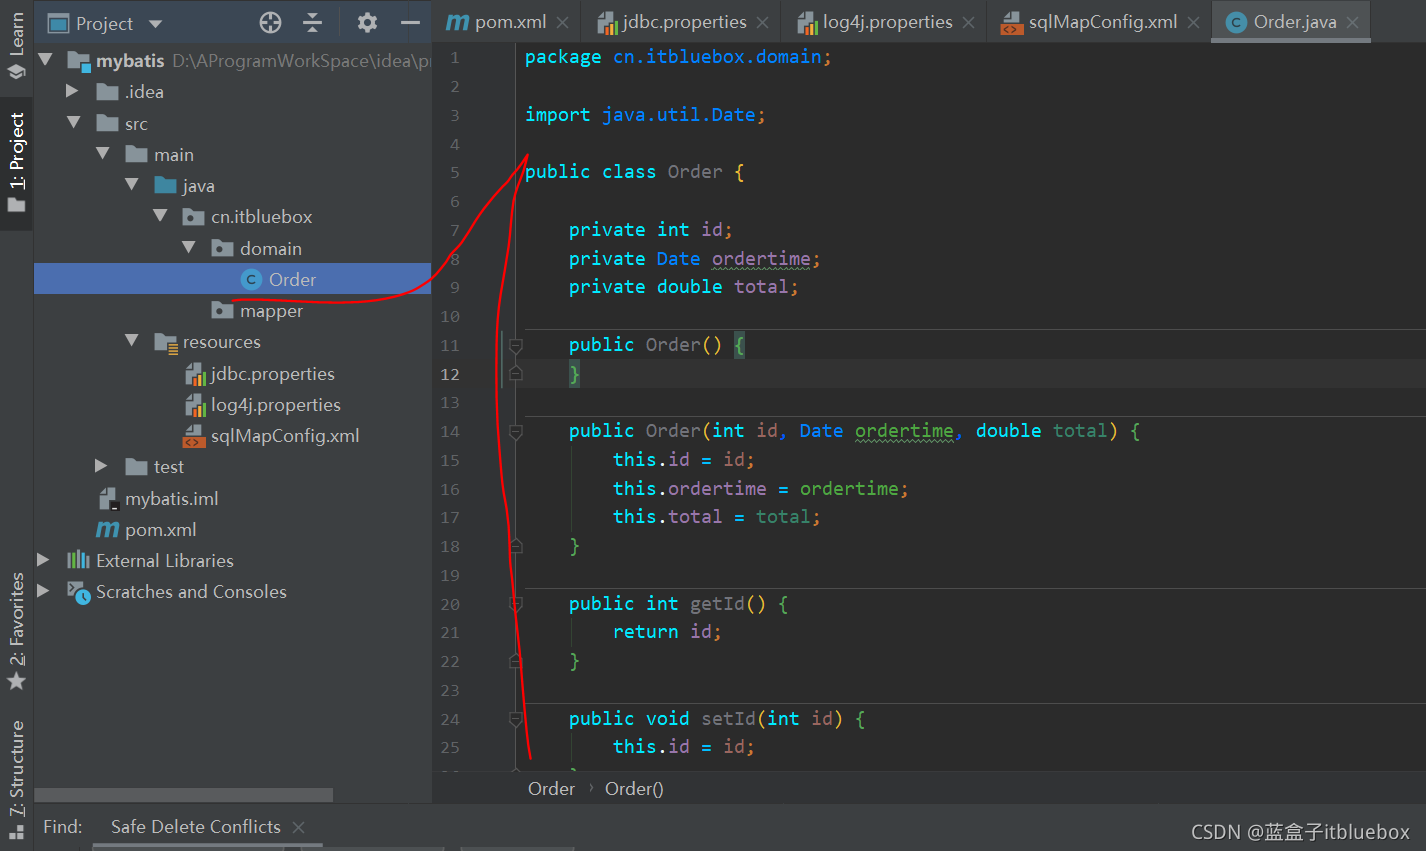Click fold end marker at line 18

click(x=515, y=546)
